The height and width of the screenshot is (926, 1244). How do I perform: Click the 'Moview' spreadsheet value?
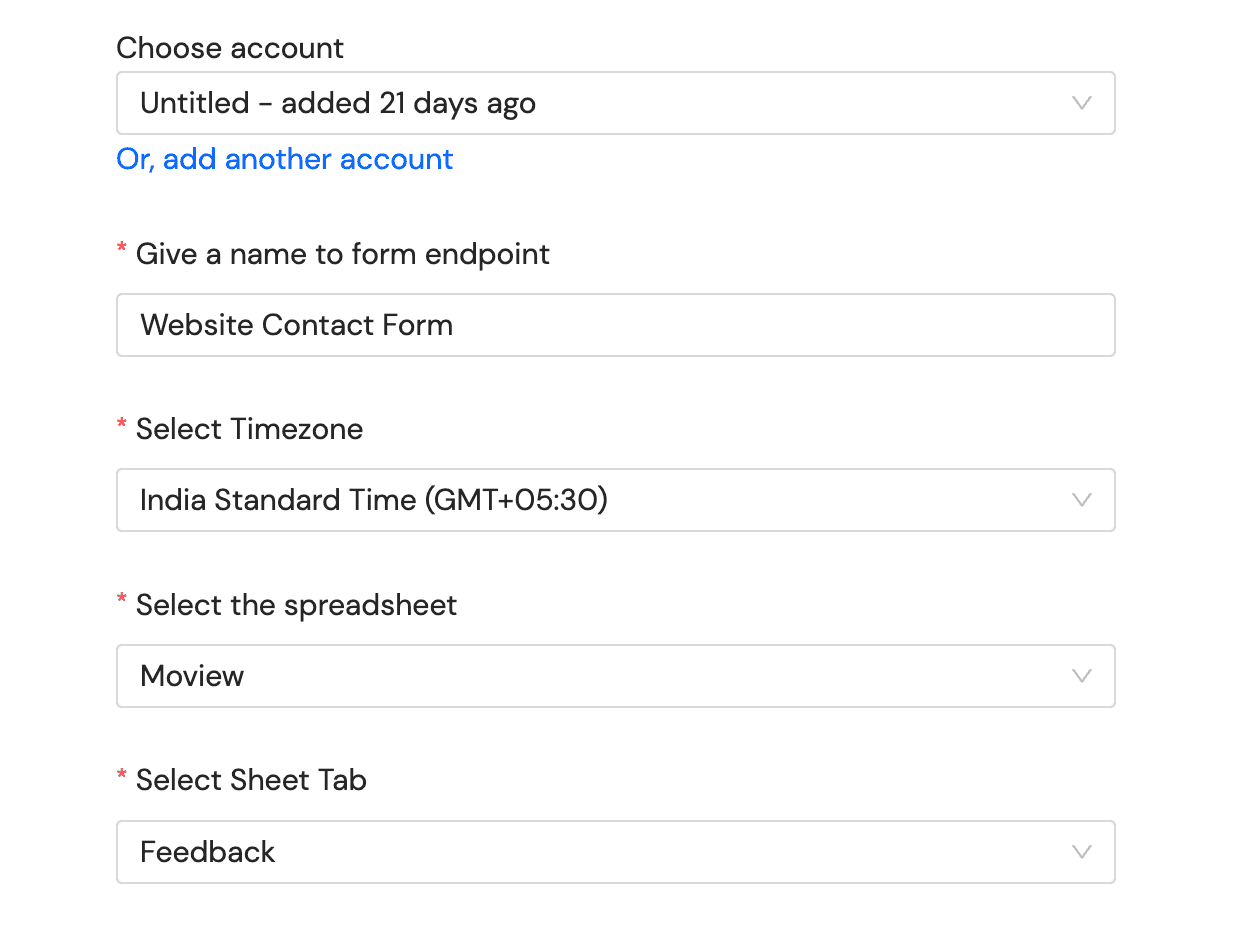tap(192, 676)
